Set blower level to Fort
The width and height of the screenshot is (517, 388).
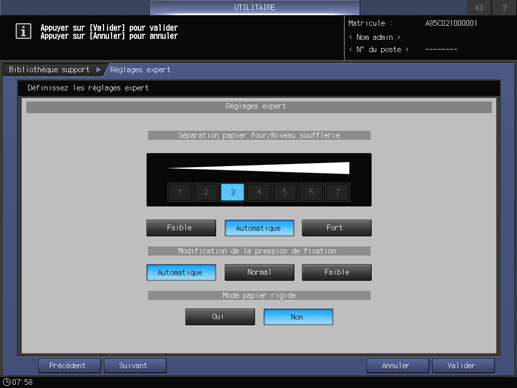[x=337, y=228]
